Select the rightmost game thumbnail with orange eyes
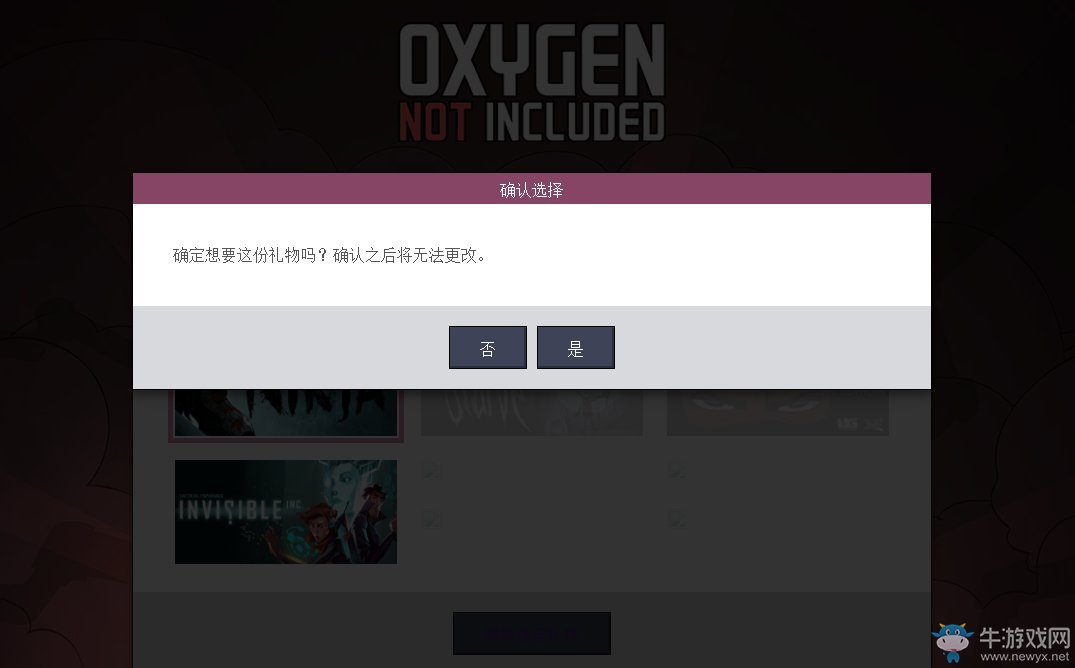1075x668 pixels. [x=777, y=412]
